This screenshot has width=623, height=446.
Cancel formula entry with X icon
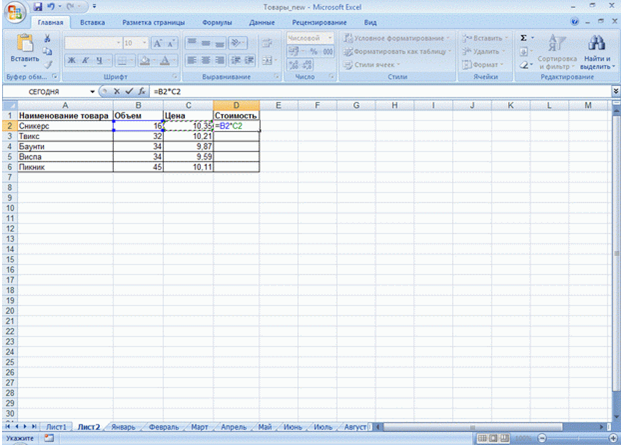point(116,91)
